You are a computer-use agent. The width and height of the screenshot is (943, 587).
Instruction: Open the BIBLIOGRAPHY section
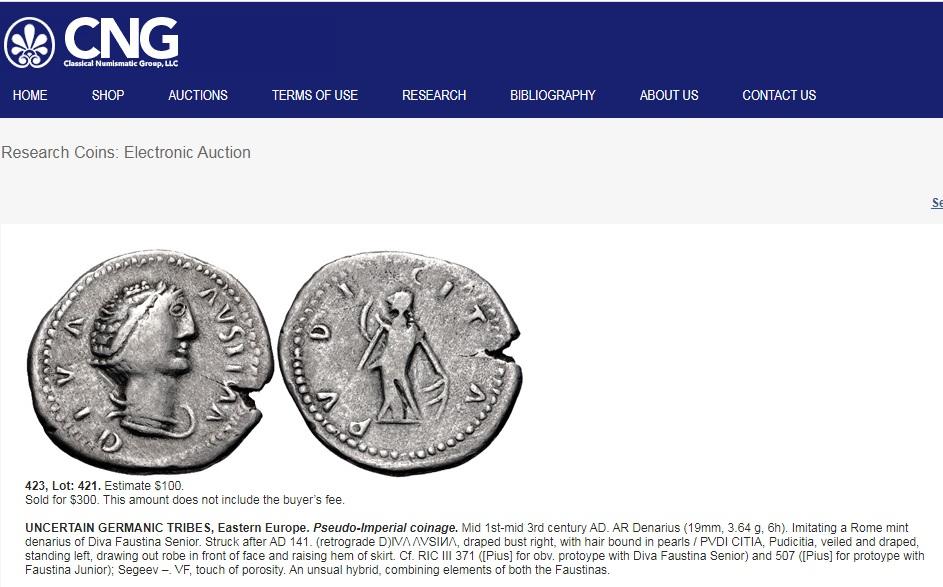553,96
